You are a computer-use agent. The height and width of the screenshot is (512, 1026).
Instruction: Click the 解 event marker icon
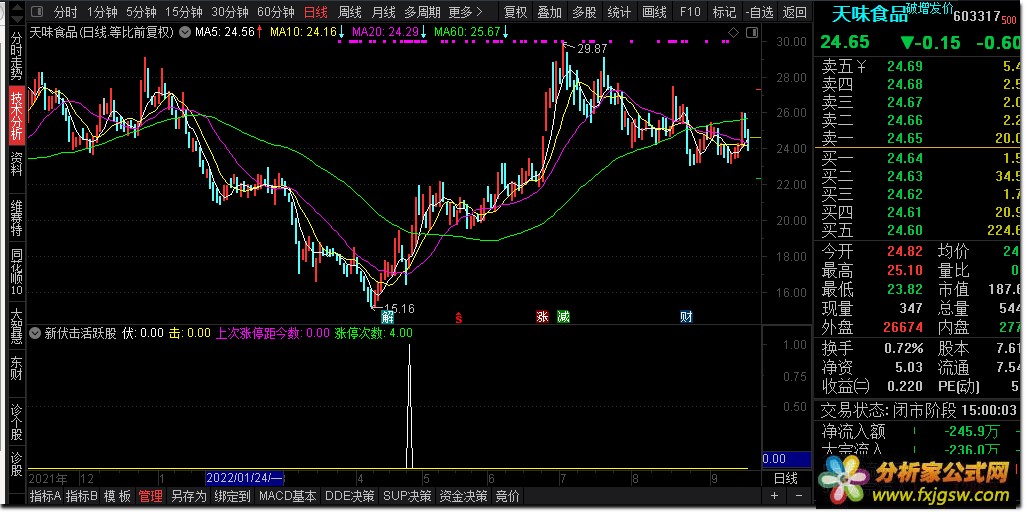click(x=387, y=318)
